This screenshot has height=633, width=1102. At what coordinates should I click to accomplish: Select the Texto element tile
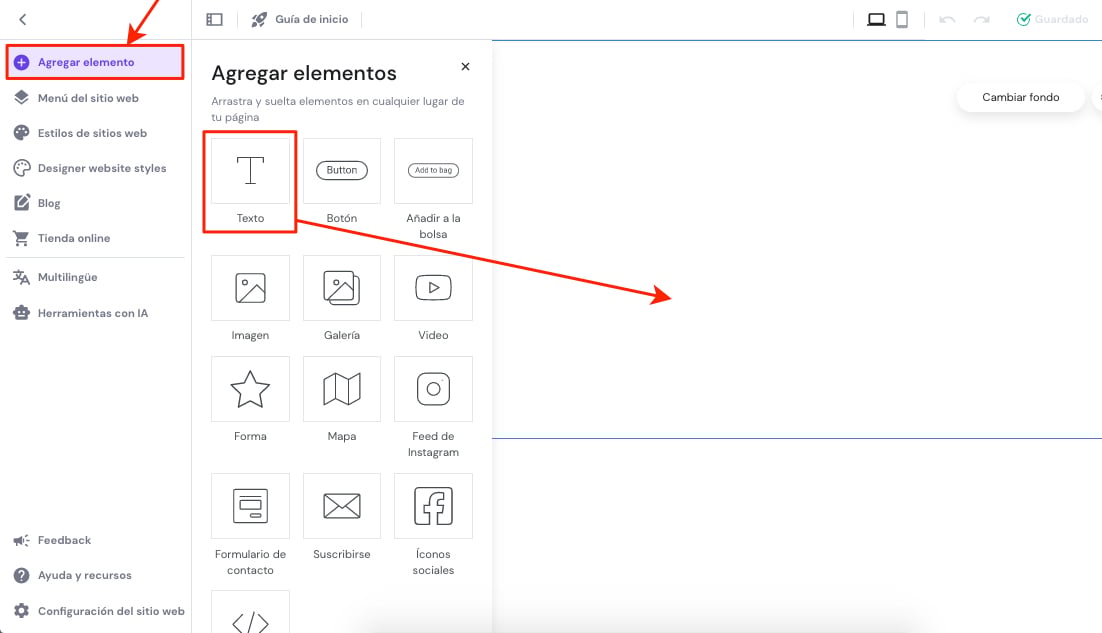250,172
